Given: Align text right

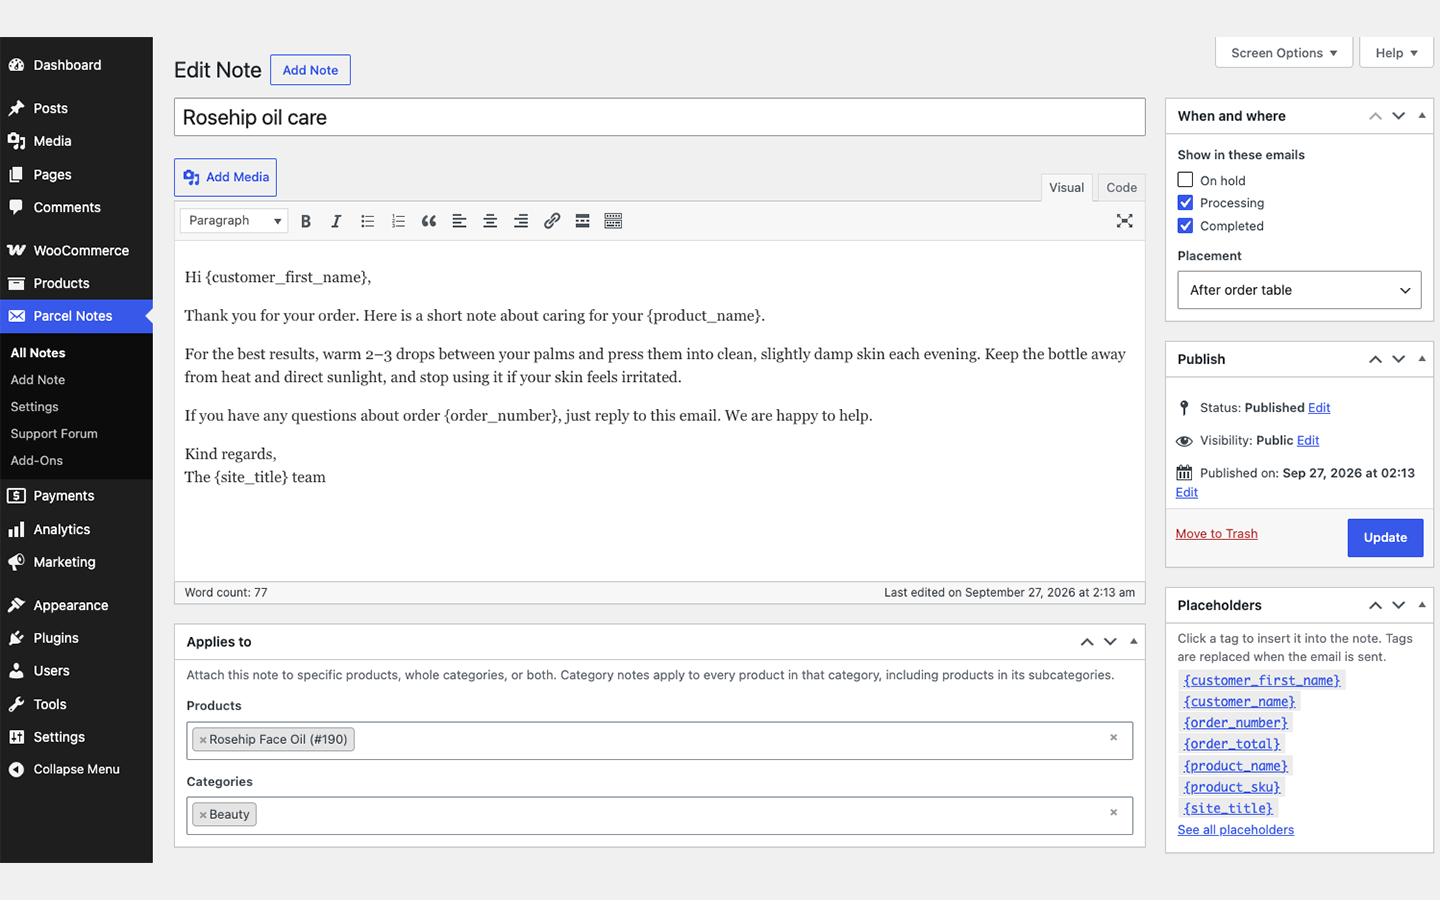Looking at the screenshot, I should click(x=521, y=221).
